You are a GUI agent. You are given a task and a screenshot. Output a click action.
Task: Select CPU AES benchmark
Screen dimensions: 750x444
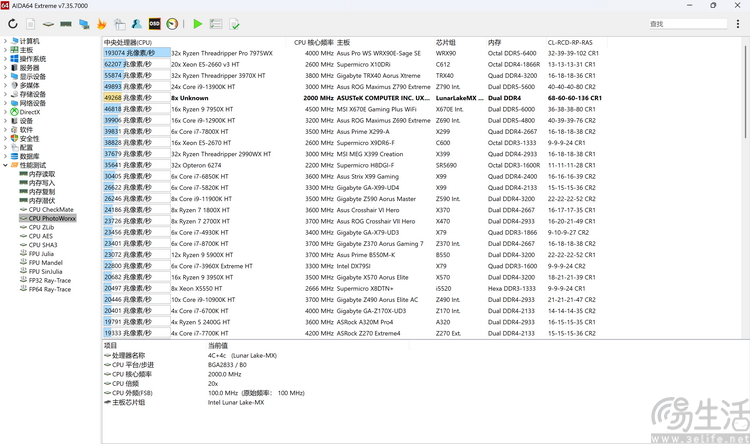coord(41,236)
